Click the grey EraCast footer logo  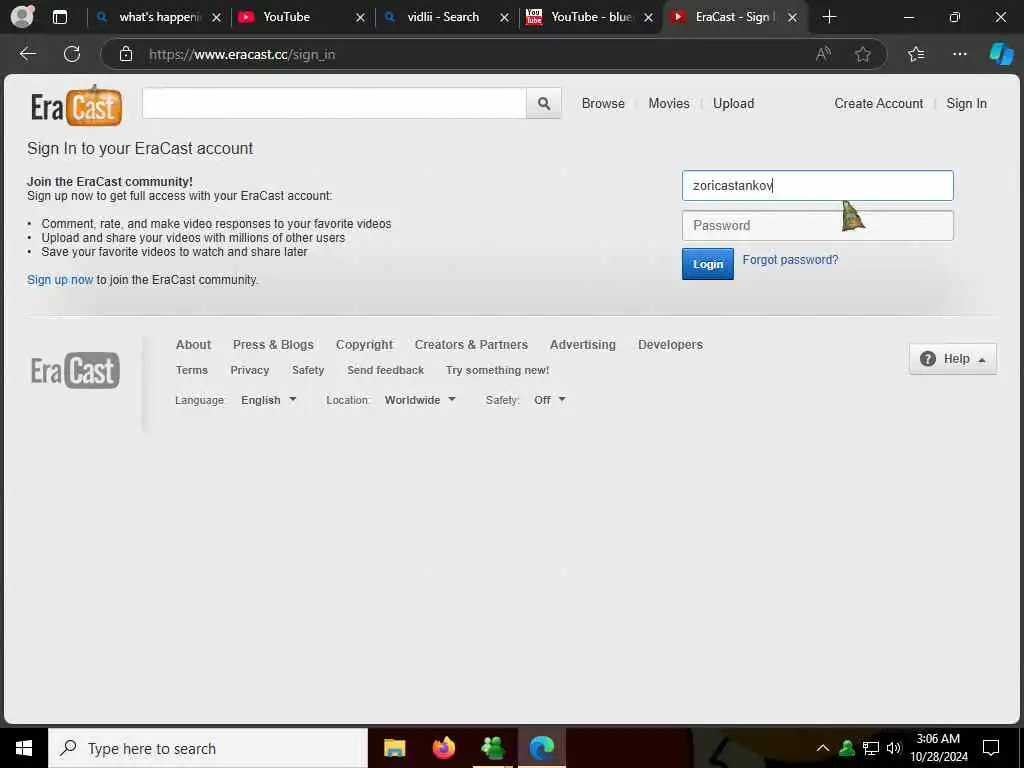75,370
